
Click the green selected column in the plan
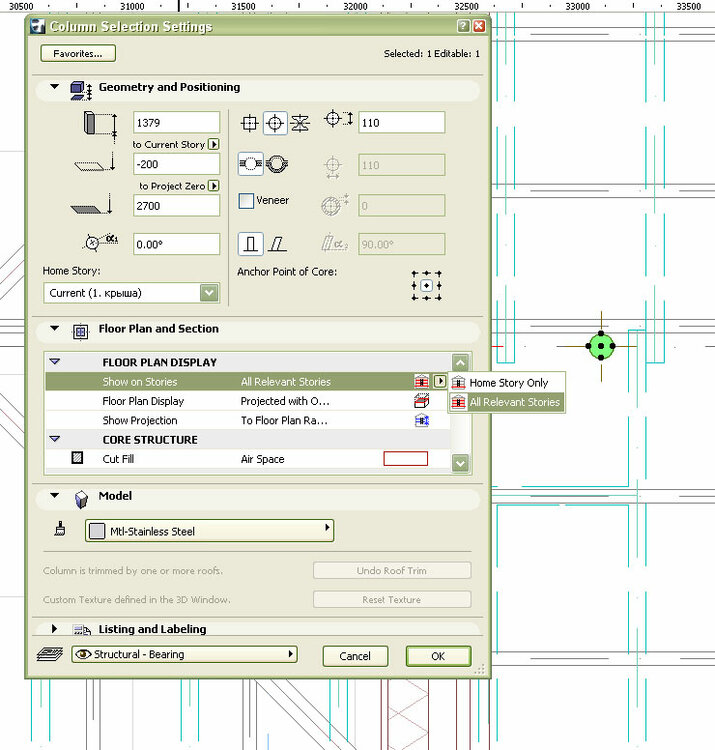(x=601, y=346)
